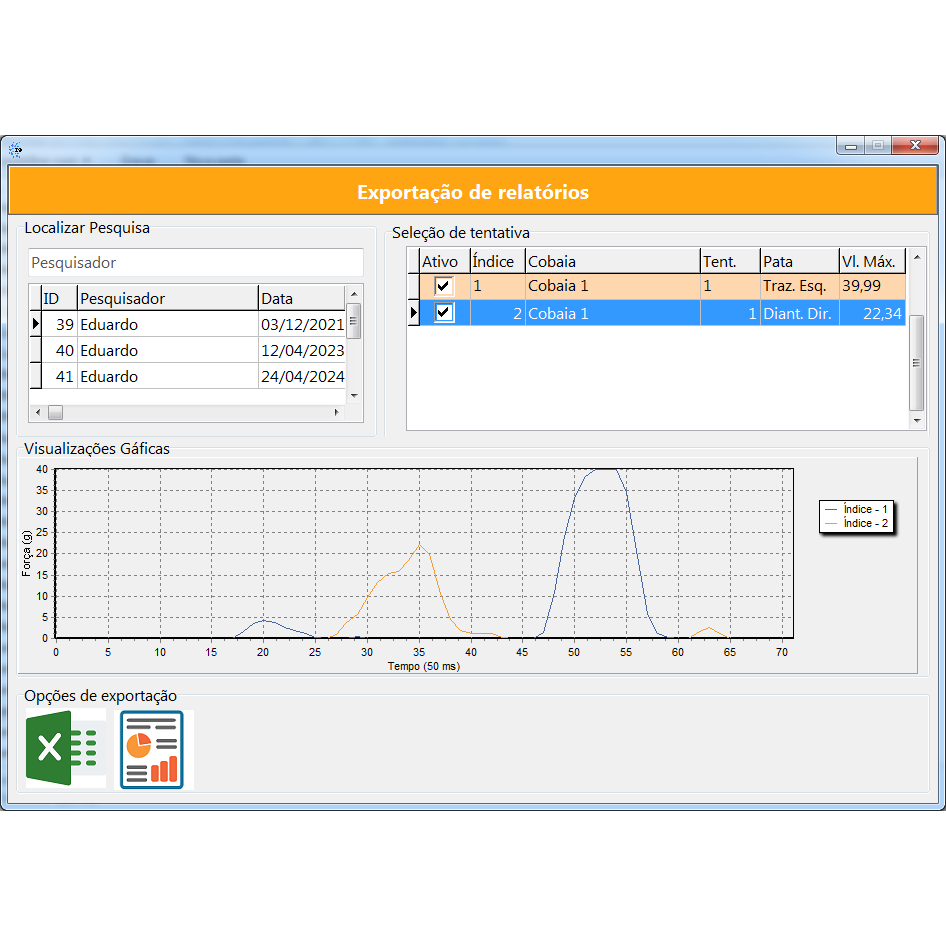The height and width of the screenshot is (946, 946).
Task: Export report to Excel spreadsheet
Action: [65, 749]
